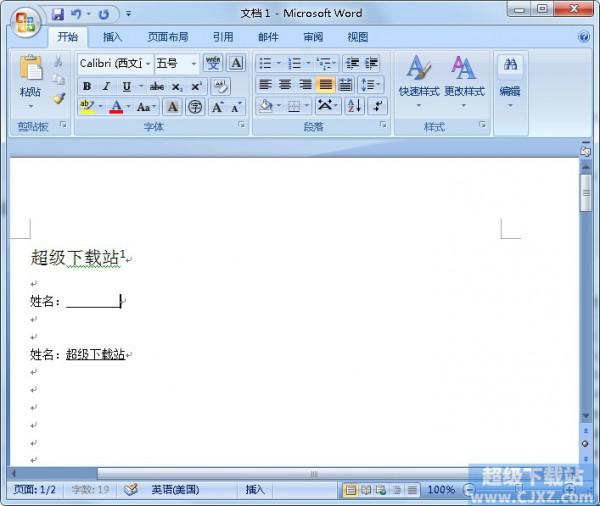600x506 pixels.
Task: Open the font size dropdown (五号)
Action: tap(194, 64)
